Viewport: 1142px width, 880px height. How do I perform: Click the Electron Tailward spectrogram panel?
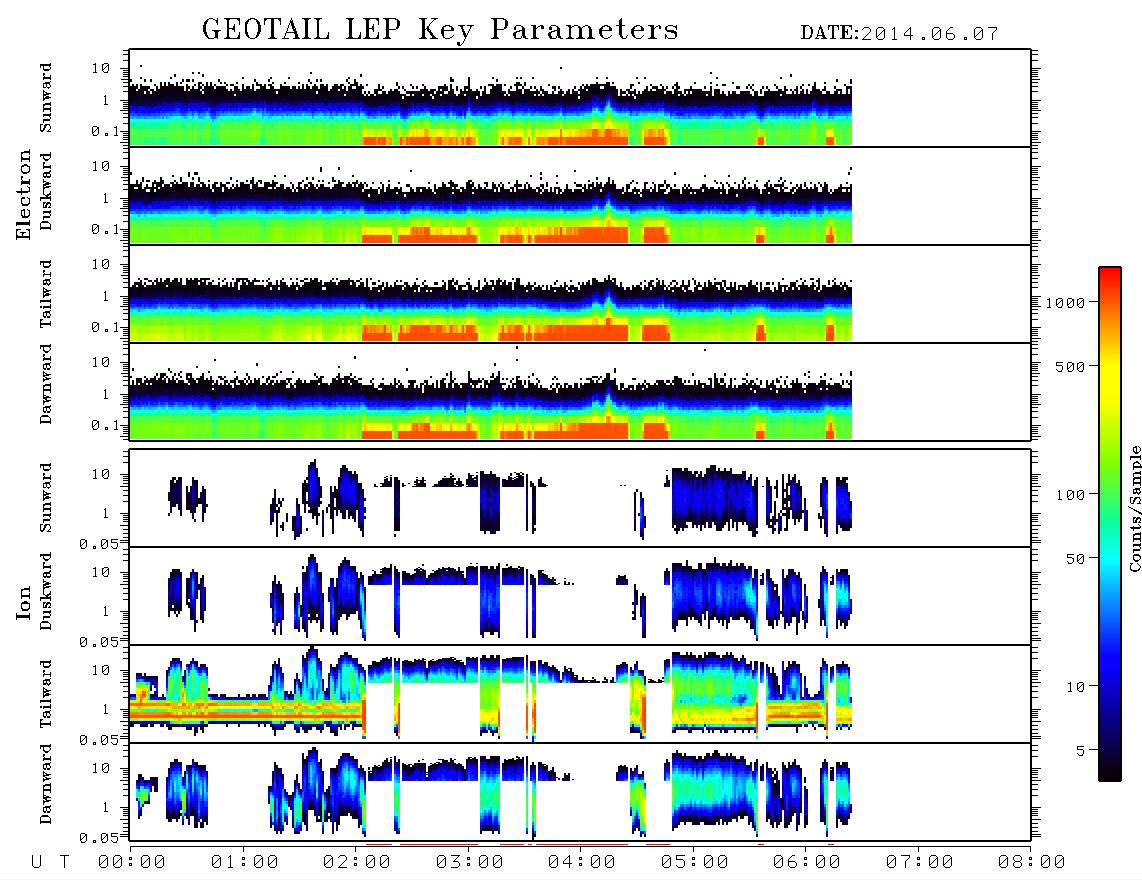pyautogui.click(x=580, y=294)
